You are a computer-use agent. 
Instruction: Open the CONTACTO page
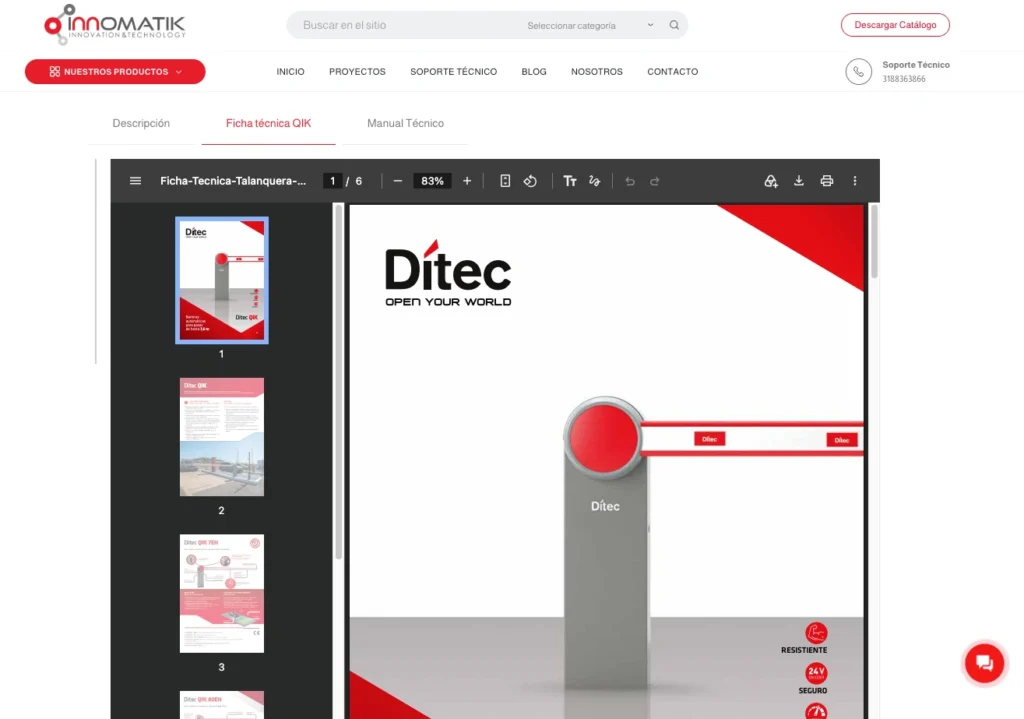point(673,72)
